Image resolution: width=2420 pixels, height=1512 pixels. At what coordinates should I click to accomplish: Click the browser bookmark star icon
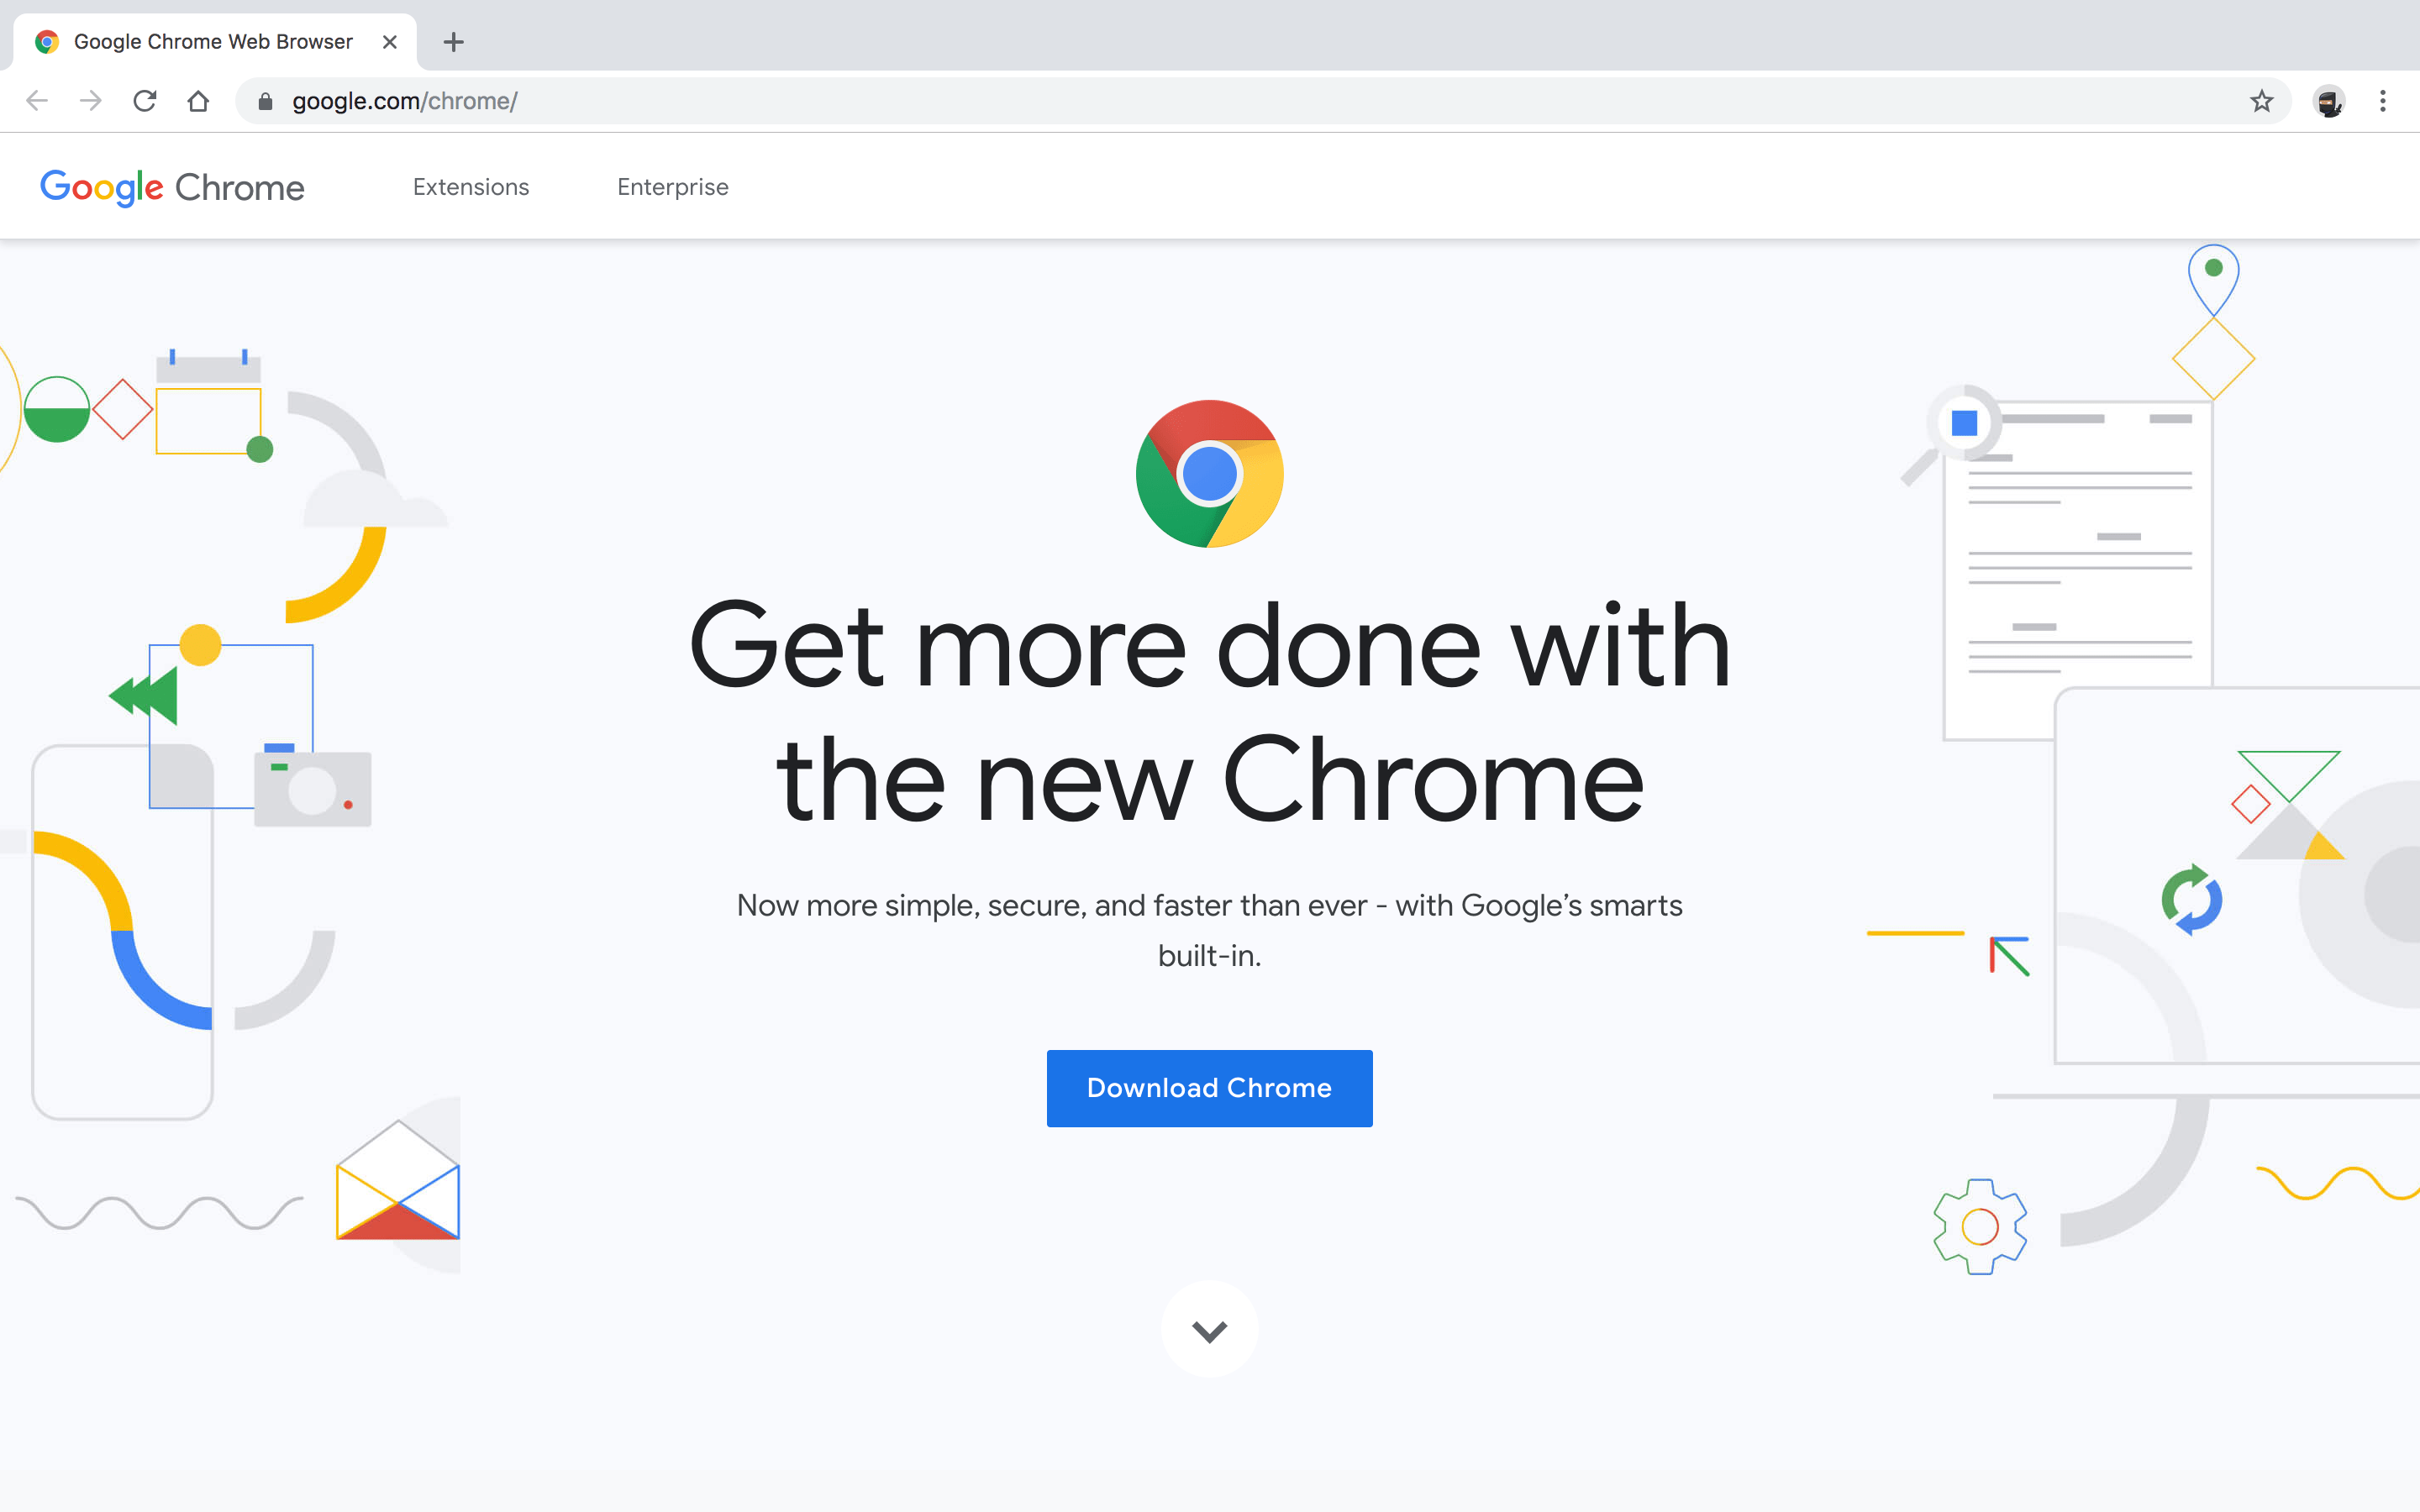point(2261,99)
